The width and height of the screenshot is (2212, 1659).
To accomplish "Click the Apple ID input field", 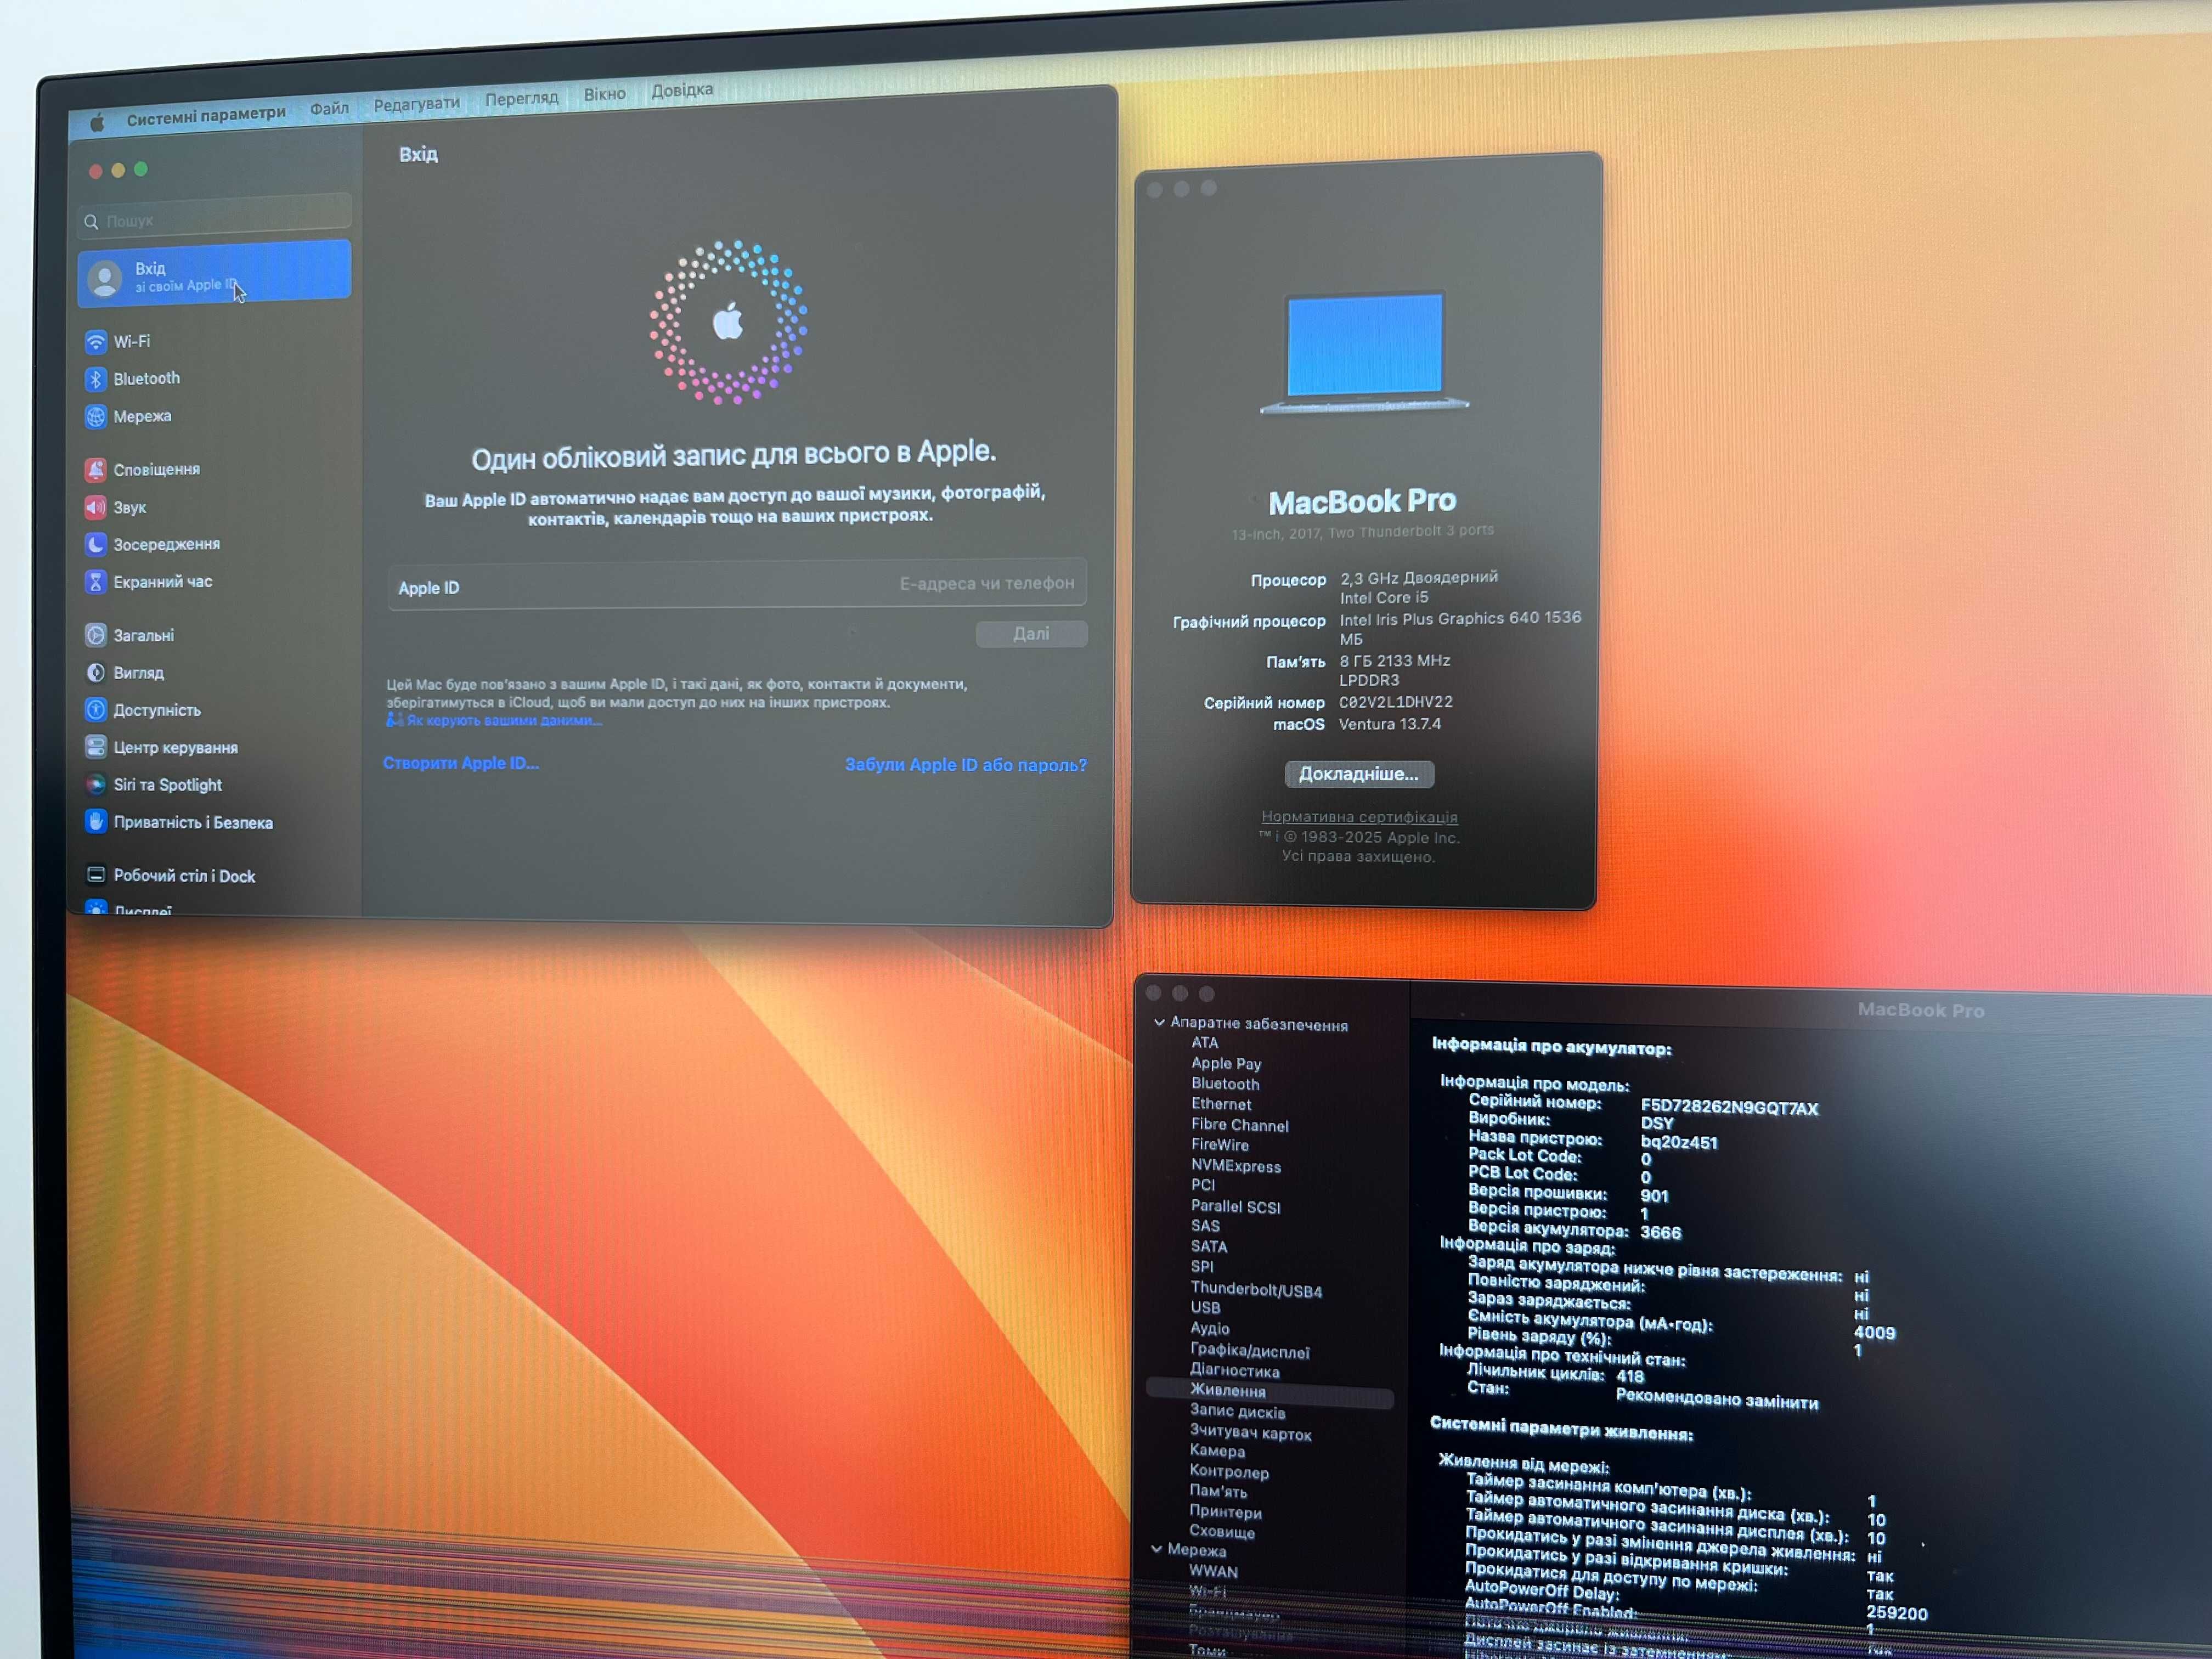I will [x=738, y=585].
